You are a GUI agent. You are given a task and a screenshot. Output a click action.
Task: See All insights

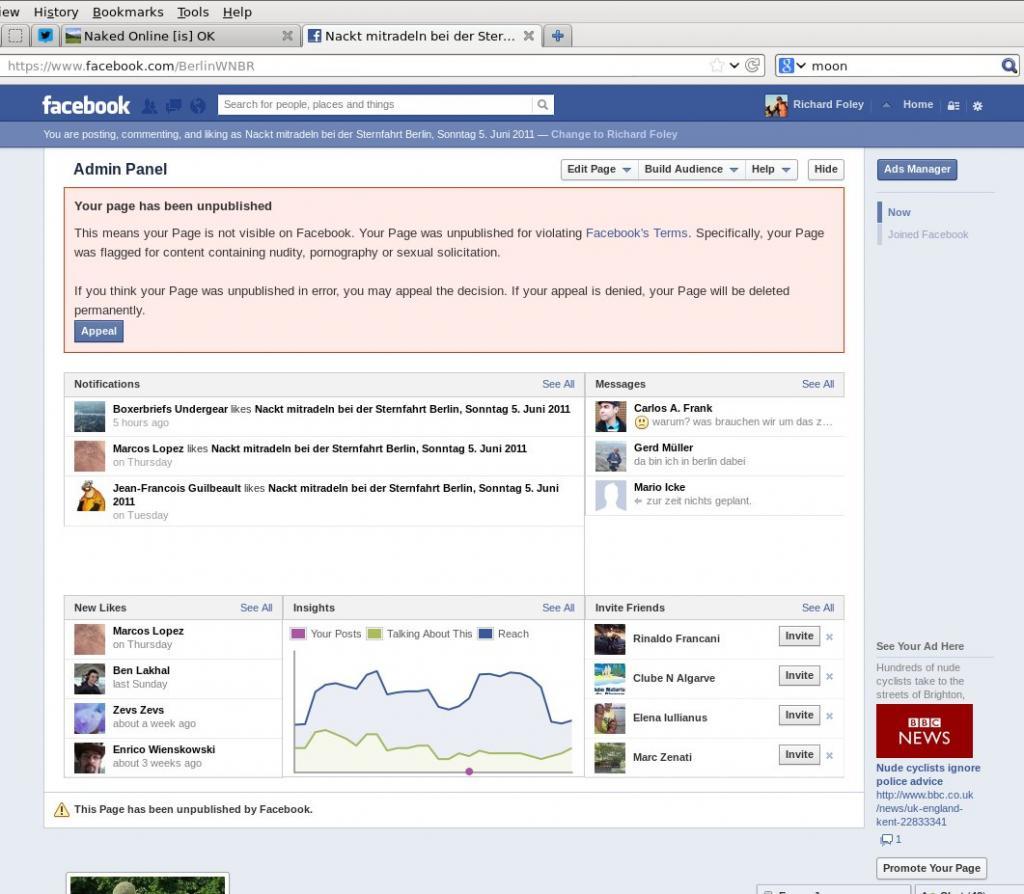click(558, 607)
